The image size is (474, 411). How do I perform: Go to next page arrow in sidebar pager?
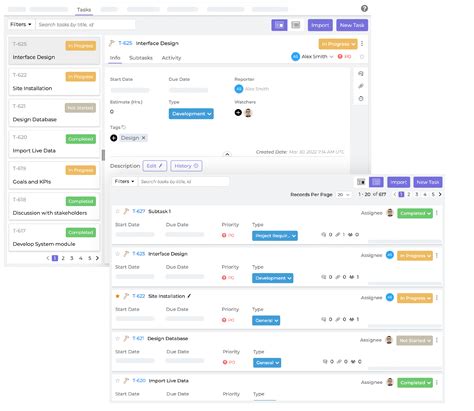97,258
